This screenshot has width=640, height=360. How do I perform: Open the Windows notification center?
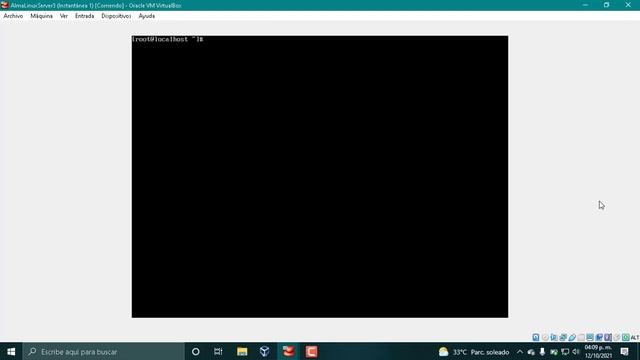624,351
